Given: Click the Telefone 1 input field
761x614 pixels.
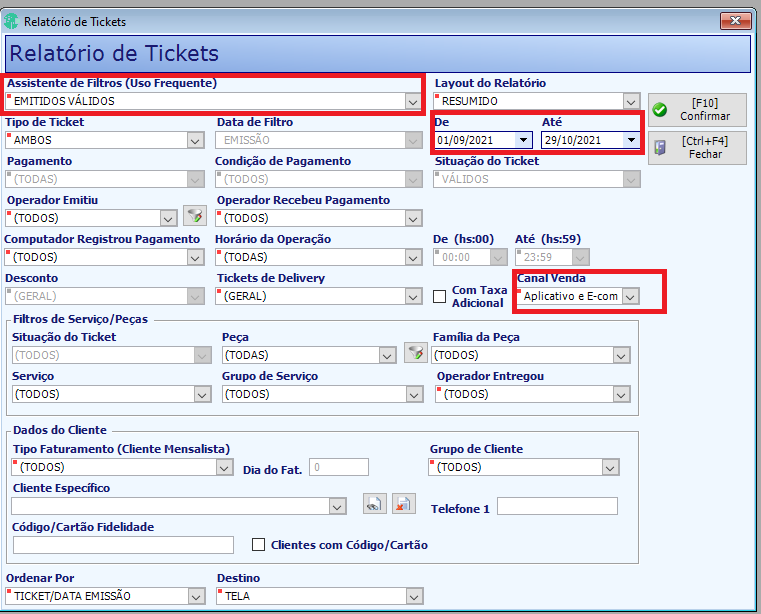Looking at the screenshot, I should [x=557, y=506].
